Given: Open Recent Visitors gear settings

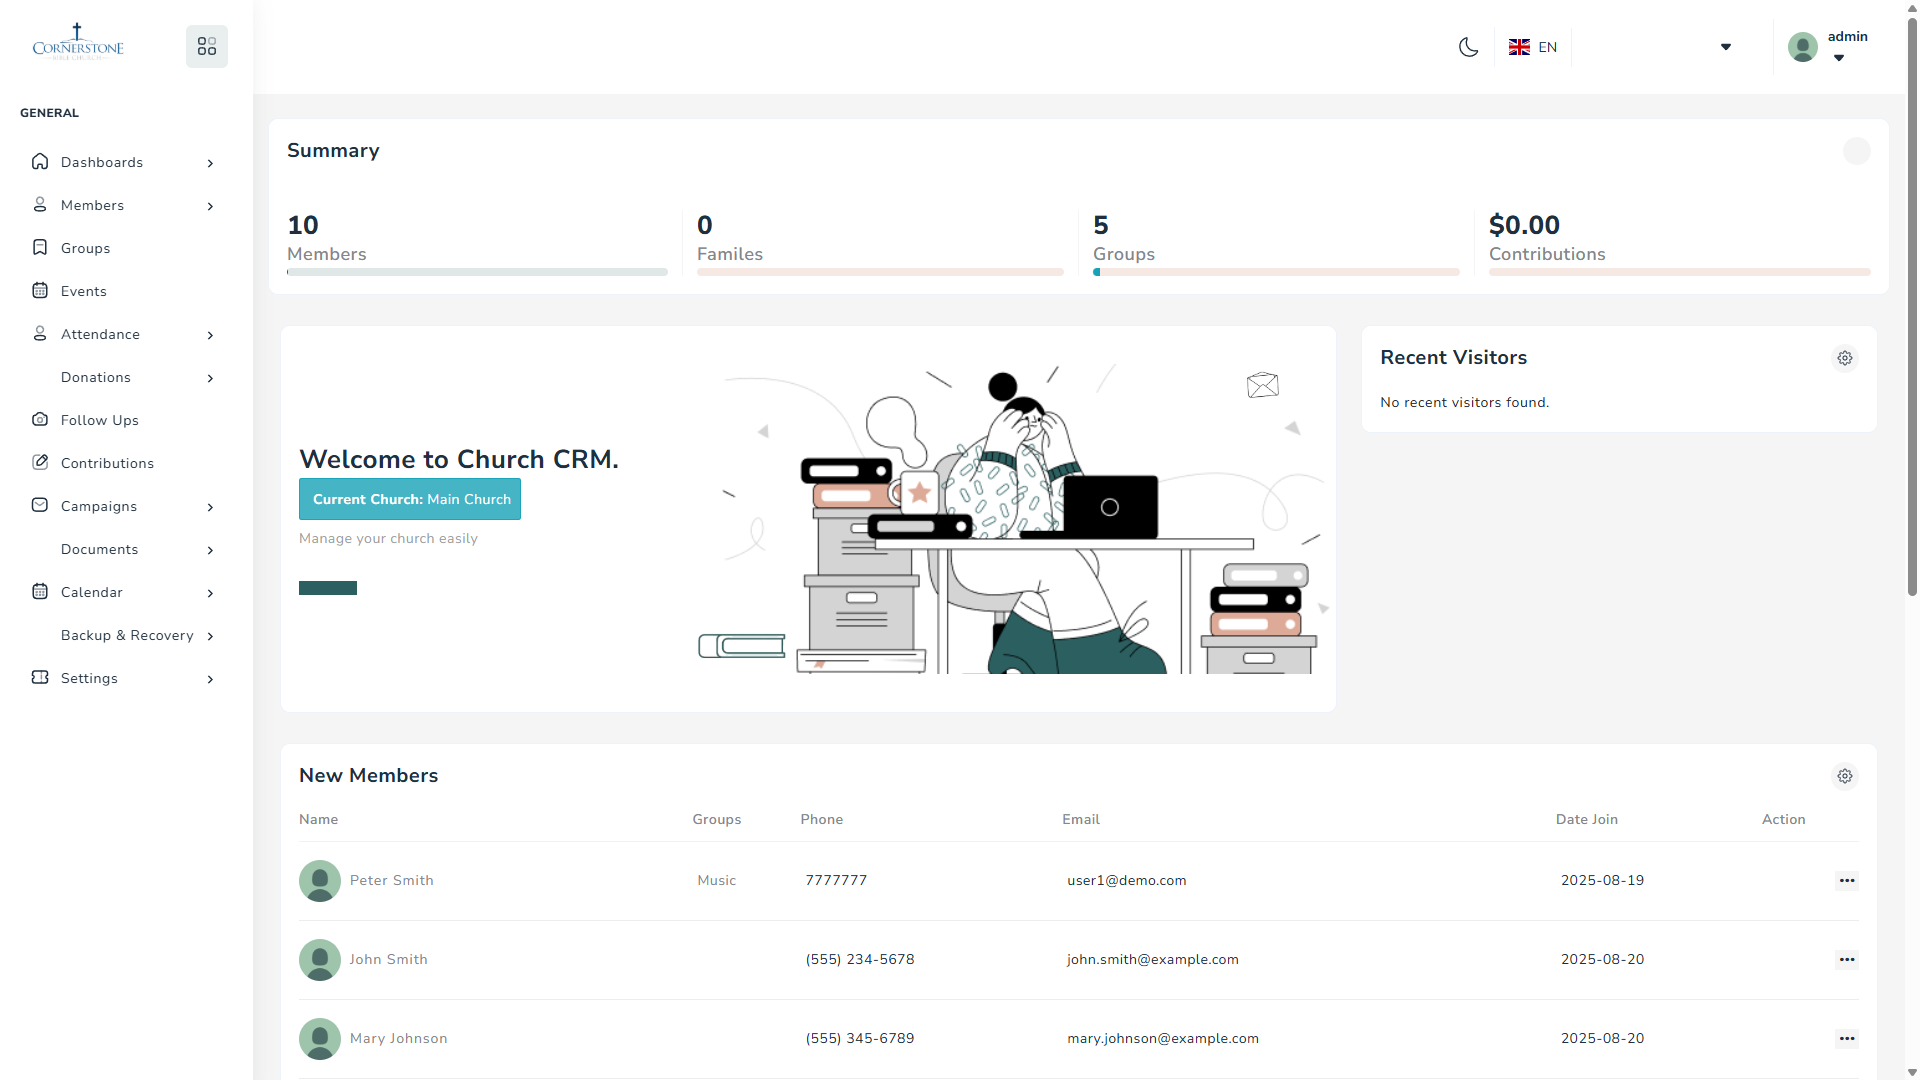Looking at the screenshot, I should (x=1845, y=358).
